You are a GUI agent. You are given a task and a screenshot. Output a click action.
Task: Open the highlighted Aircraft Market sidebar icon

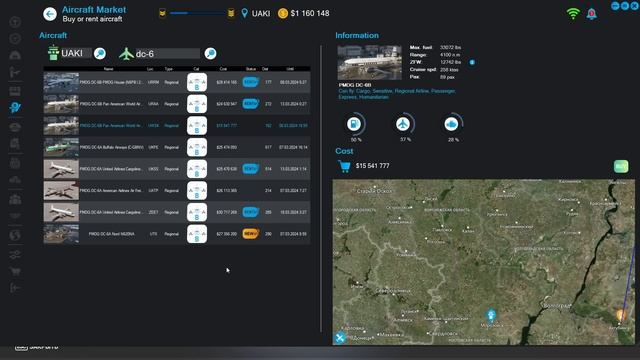click(15, 107)
